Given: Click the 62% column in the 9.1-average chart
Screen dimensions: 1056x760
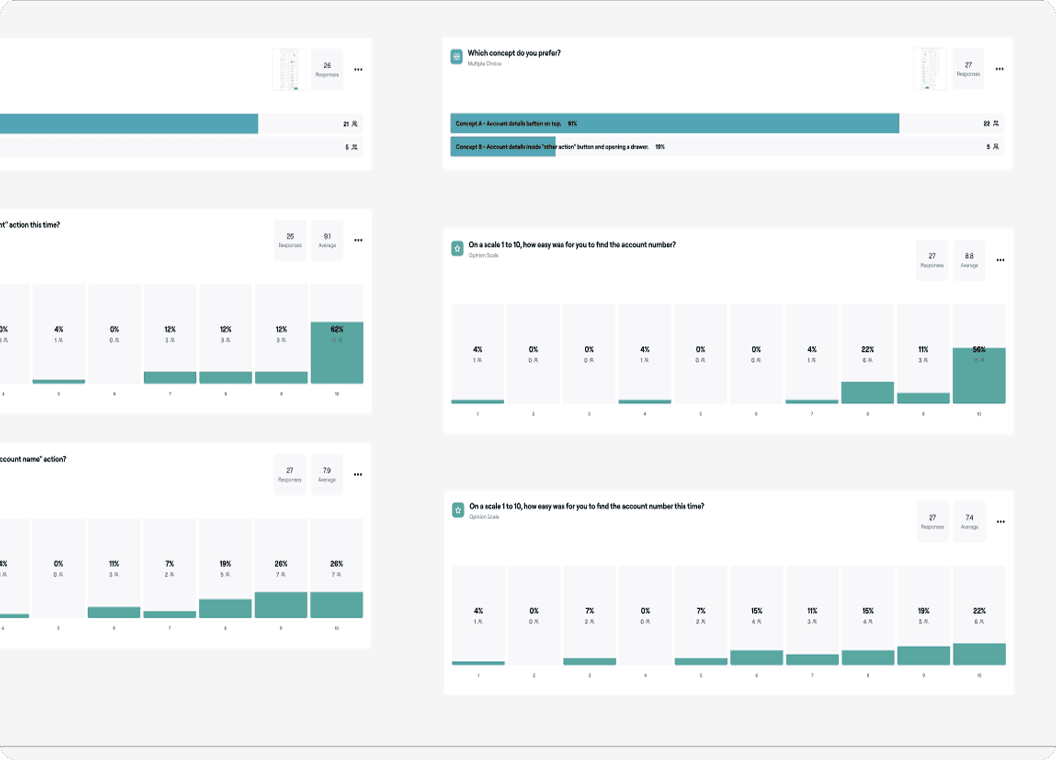Looking at the screenshot, I should (337, 334).
